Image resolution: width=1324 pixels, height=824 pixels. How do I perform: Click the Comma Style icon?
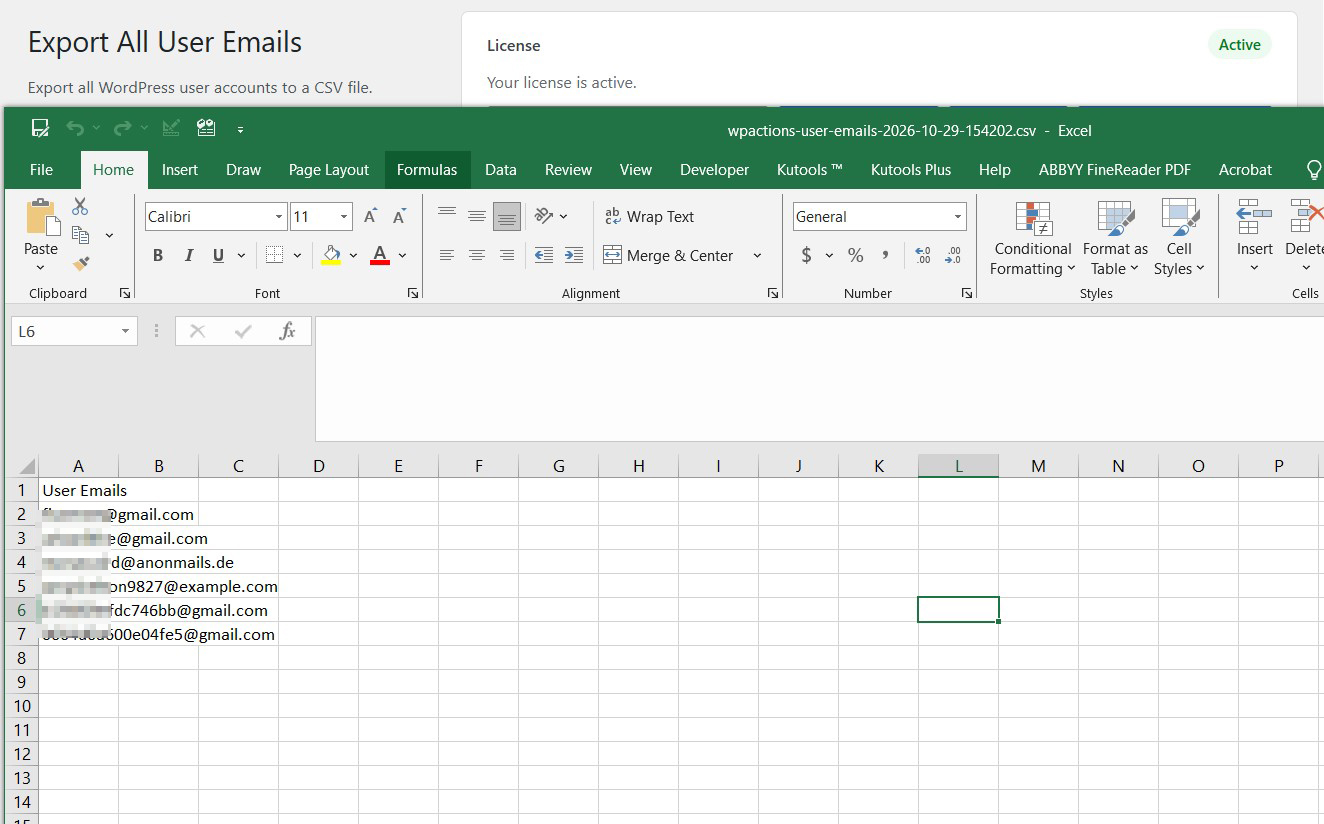coord(885,256)
